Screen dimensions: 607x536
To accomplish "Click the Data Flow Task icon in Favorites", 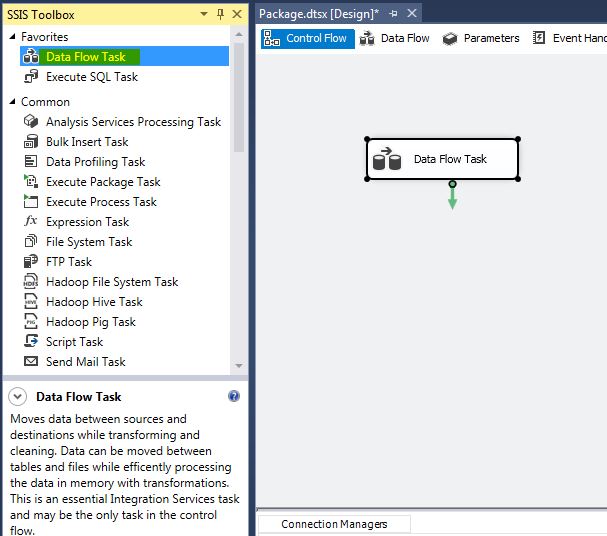I will 31,57.
